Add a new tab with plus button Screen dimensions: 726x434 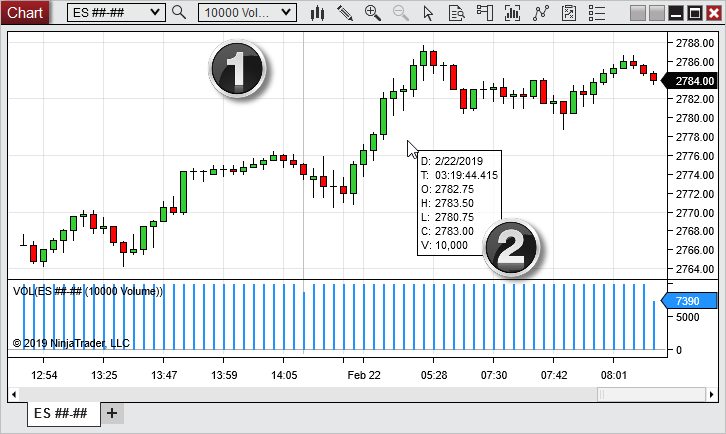point(112,413)
